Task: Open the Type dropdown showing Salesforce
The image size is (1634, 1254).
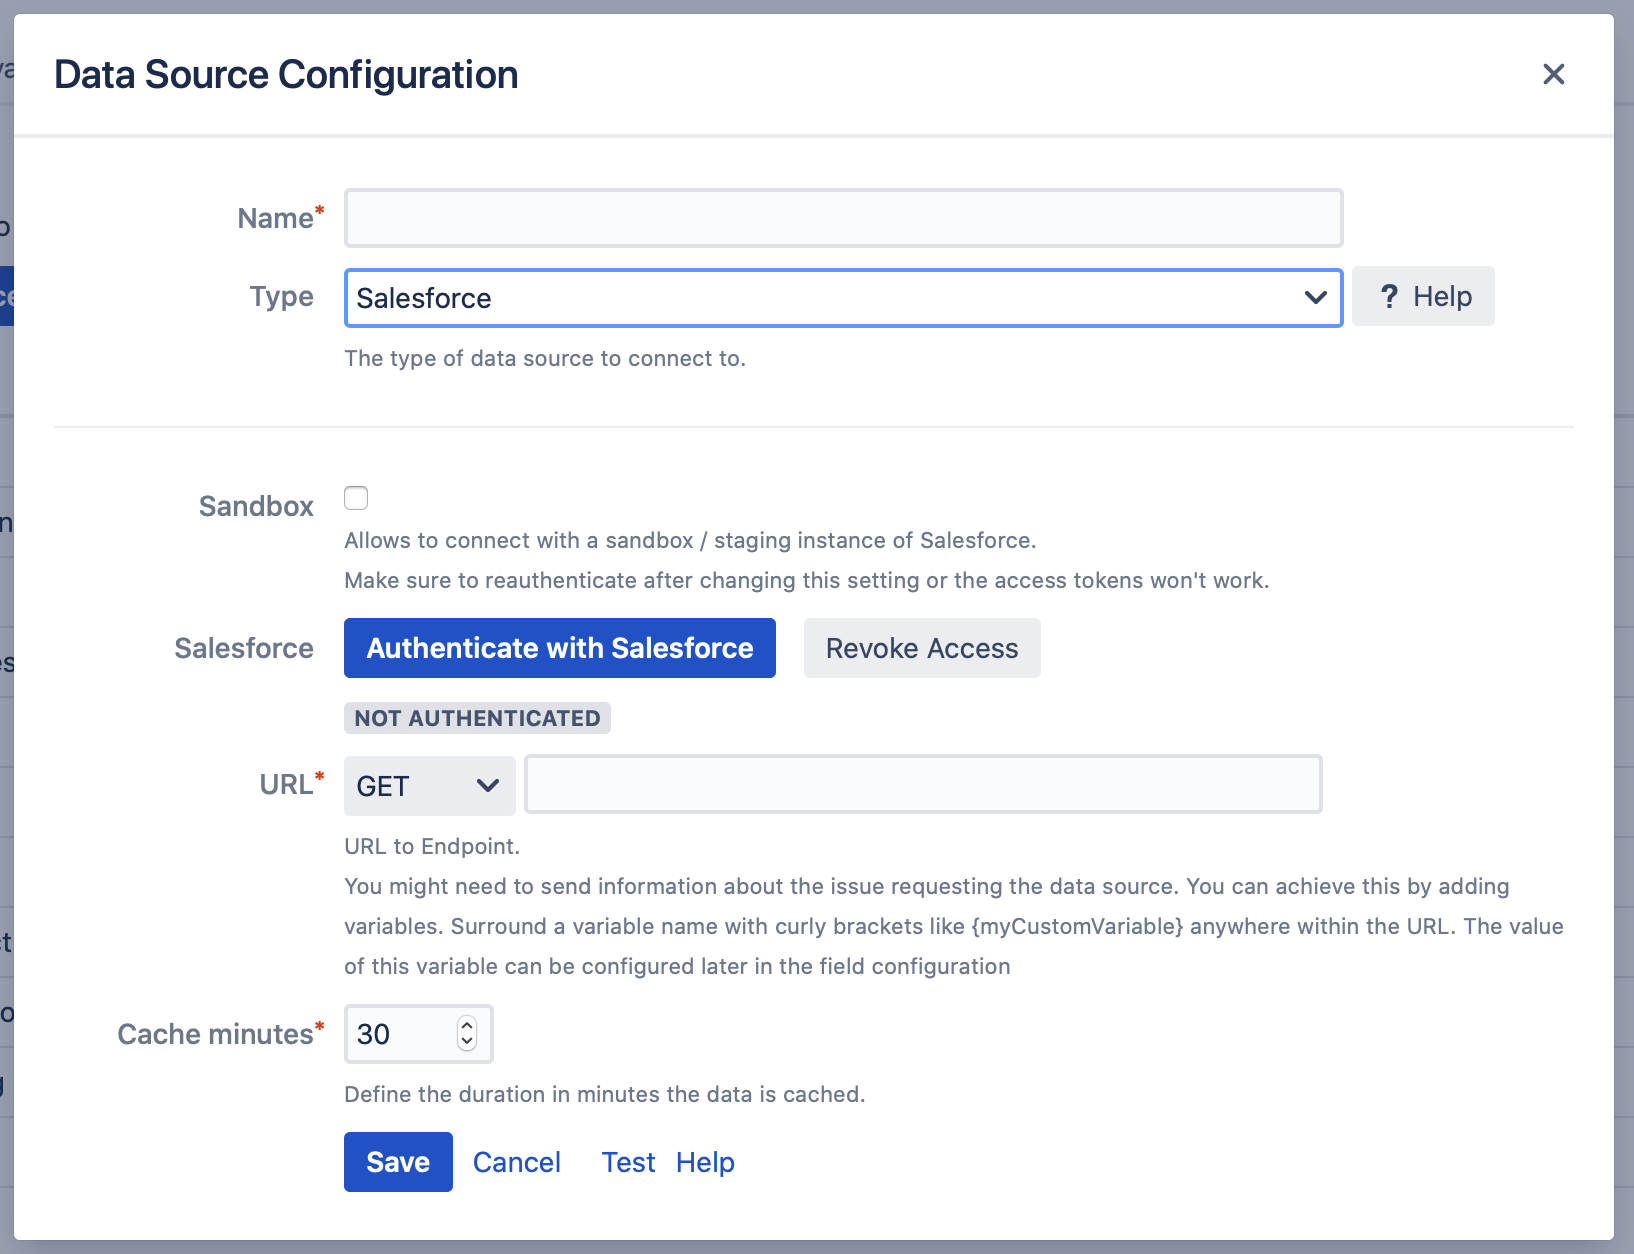Action: [843, 298]
